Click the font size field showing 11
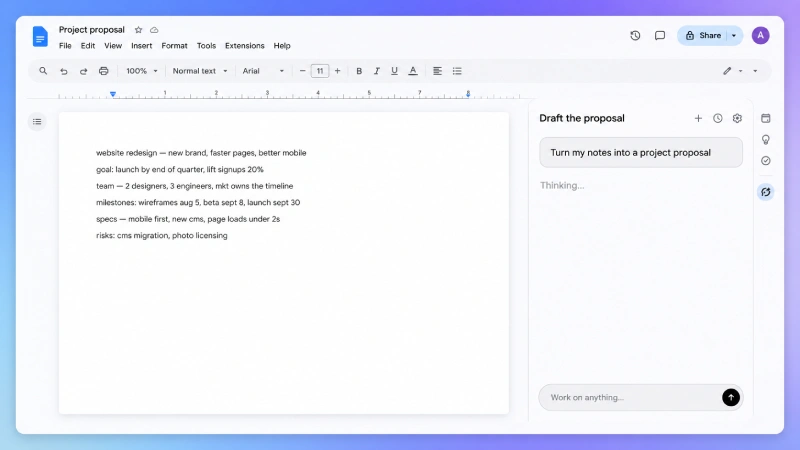This screenshot has width=800, height=450. [x=320, y=71]
